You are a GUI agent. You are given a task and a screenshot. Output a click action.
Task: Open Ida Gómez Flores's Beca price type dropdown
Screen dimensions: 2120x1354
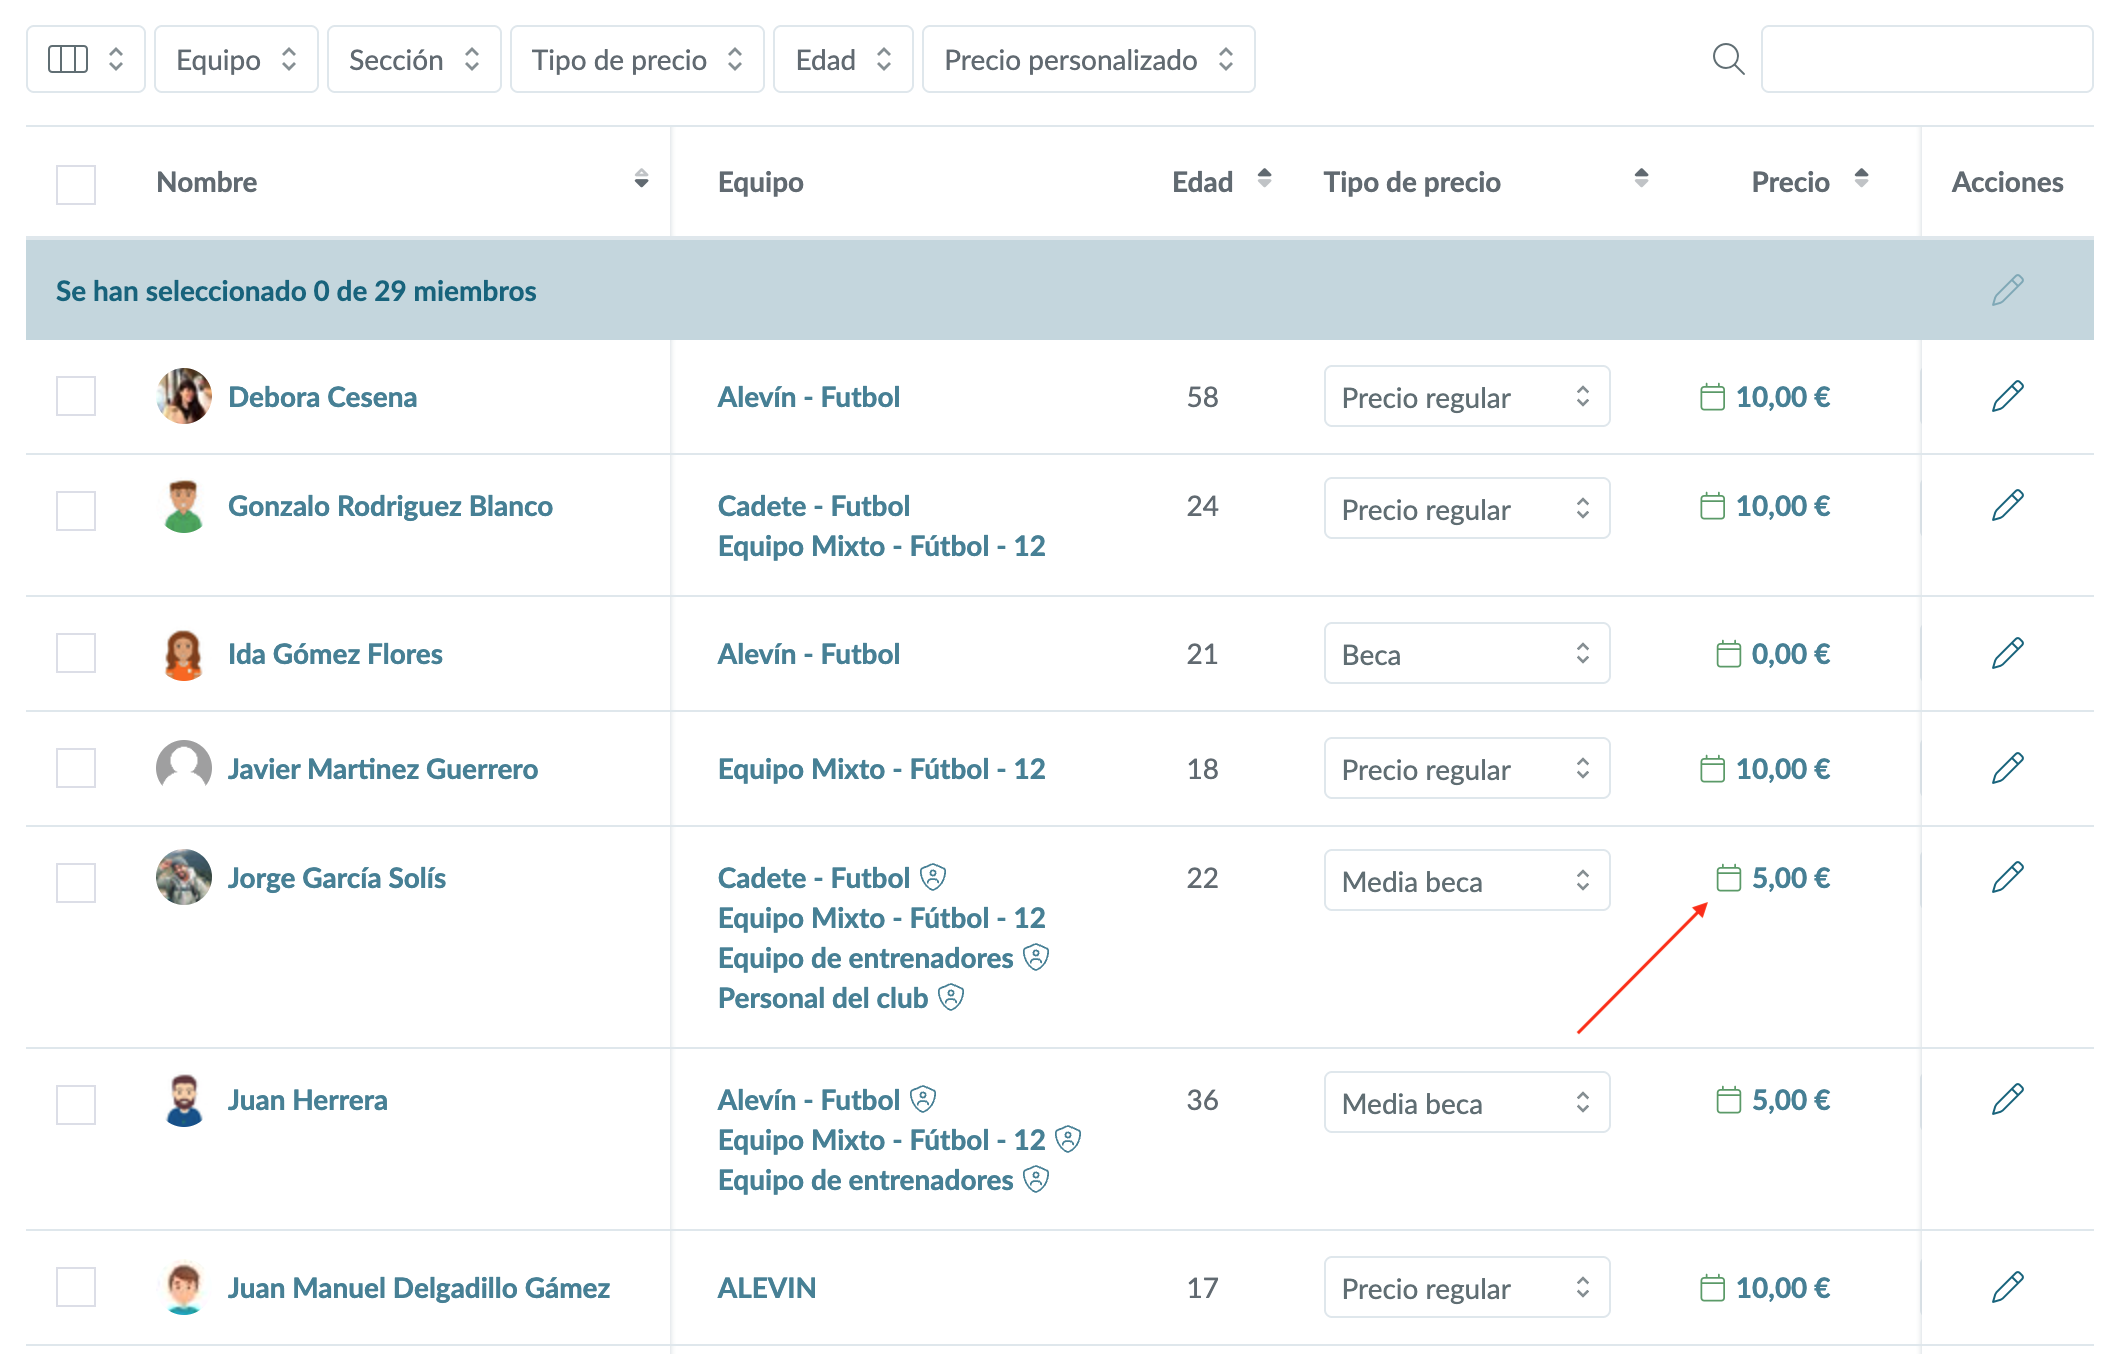tap(1466, 654)
